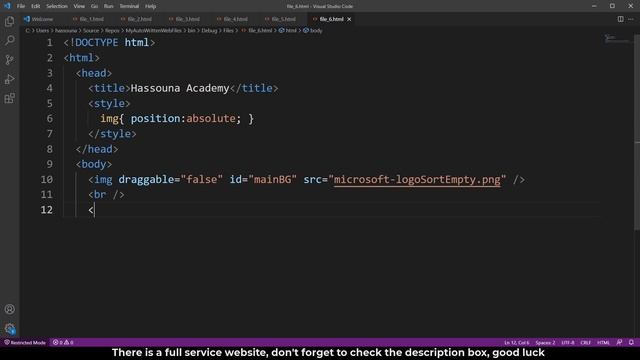Open the Source Control view
The width and height of the screenshot is (640, 360).
coord(9,60)
